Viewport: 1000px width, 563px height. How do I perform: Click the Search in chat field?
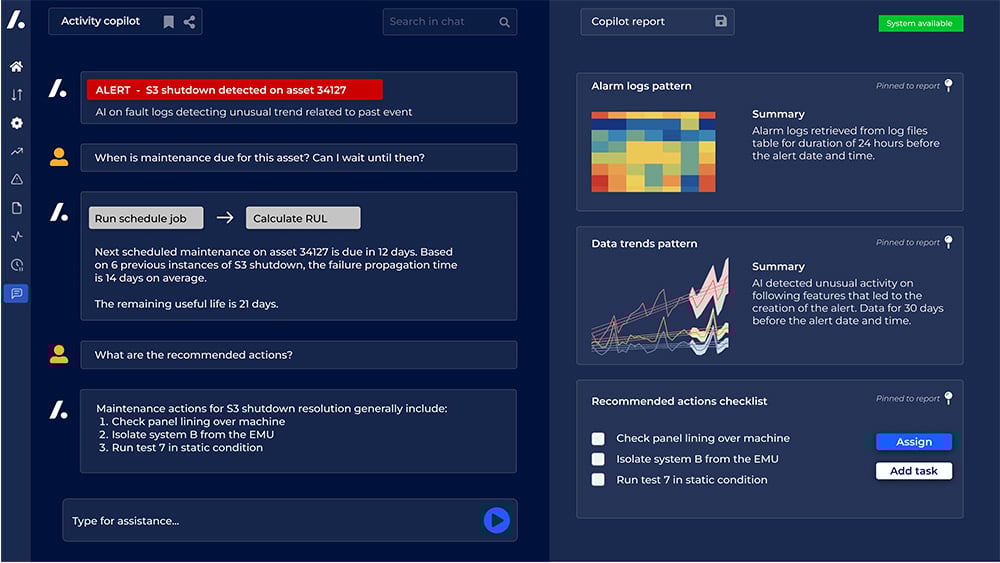[x=440, y=22]
